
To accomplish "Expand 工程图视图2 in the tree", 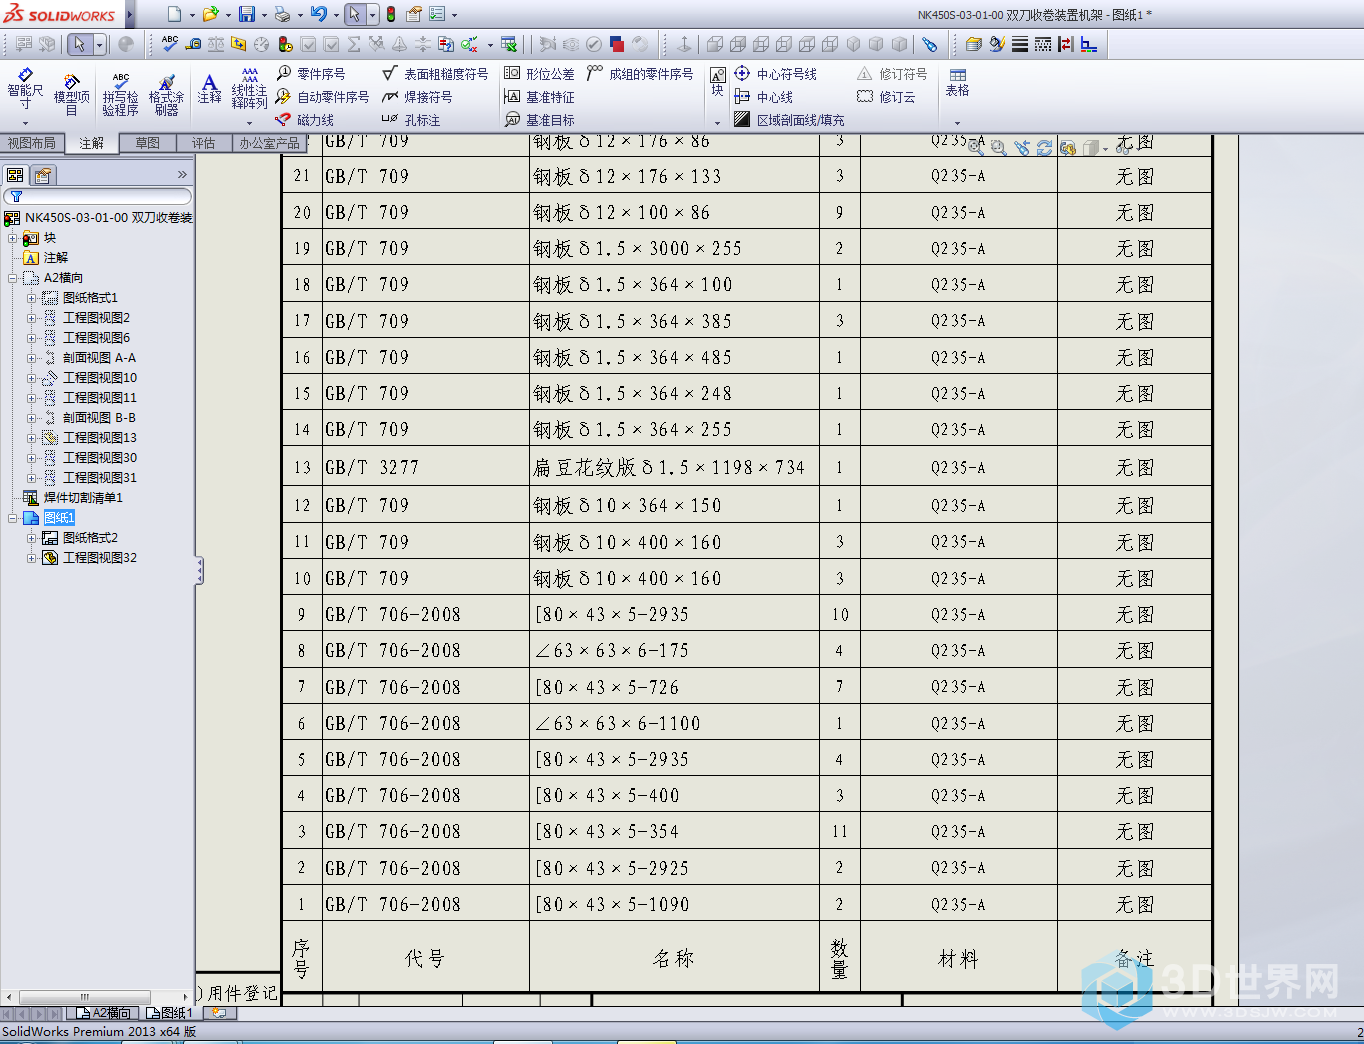I will [x=31, y=318].
